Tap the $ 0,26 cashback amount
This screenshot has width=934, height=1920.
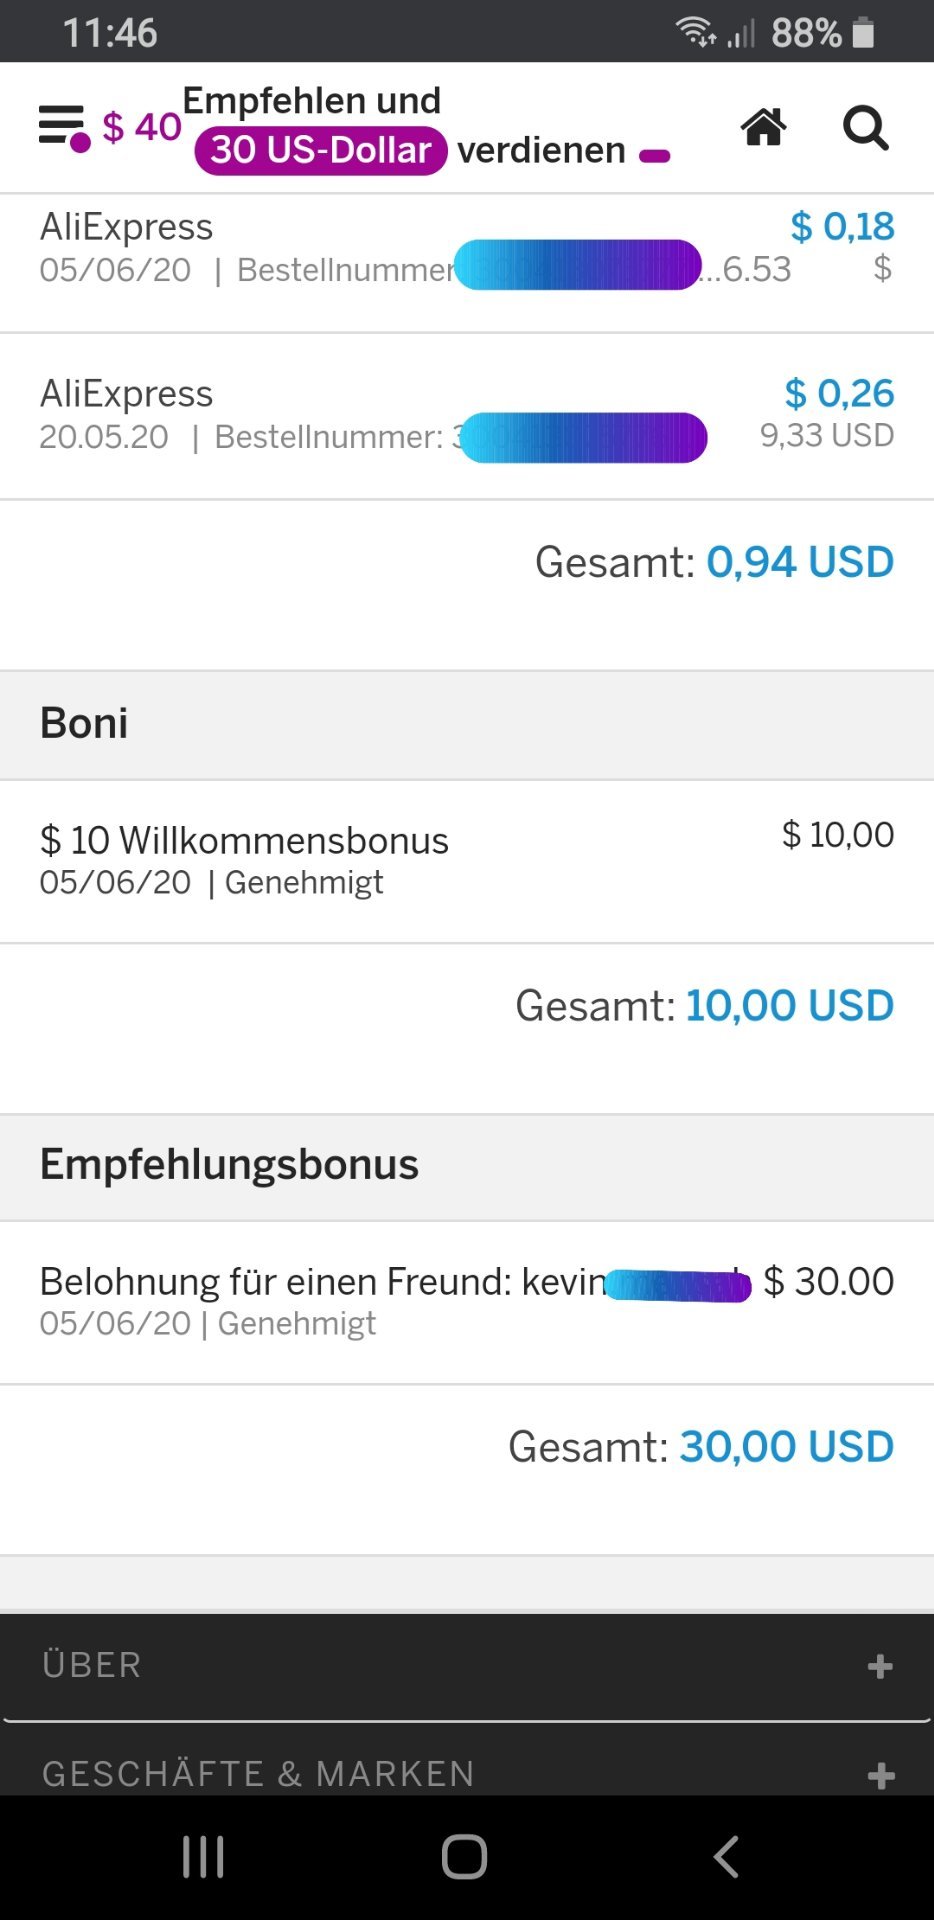(839, 393)
